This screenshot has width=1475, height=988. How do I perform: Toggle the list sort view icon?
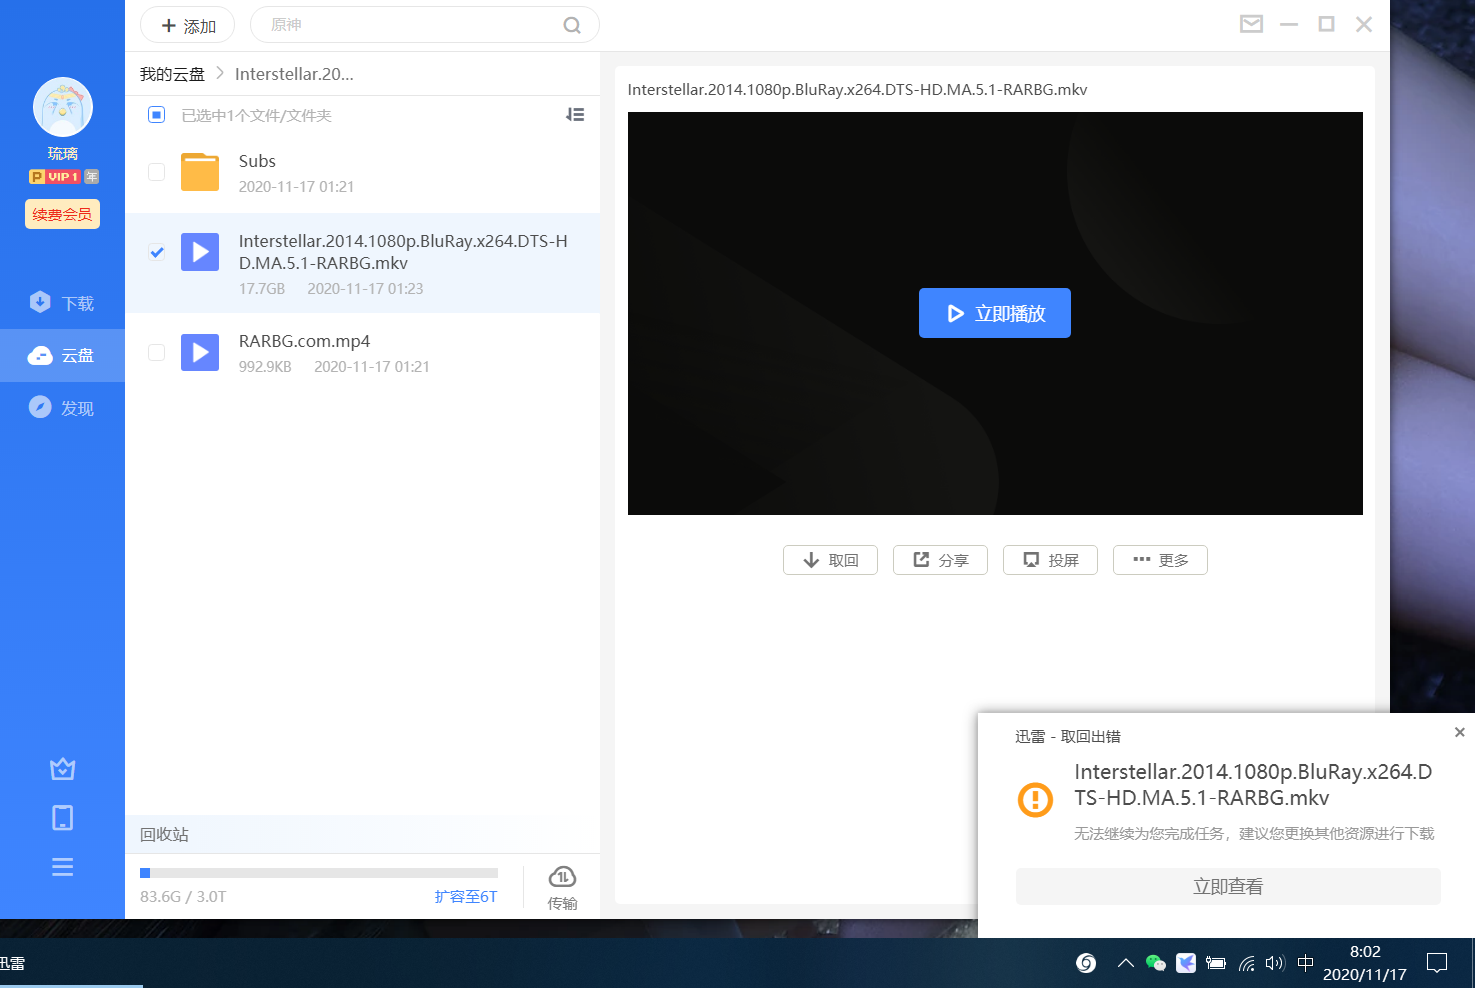tap(575, 115)
